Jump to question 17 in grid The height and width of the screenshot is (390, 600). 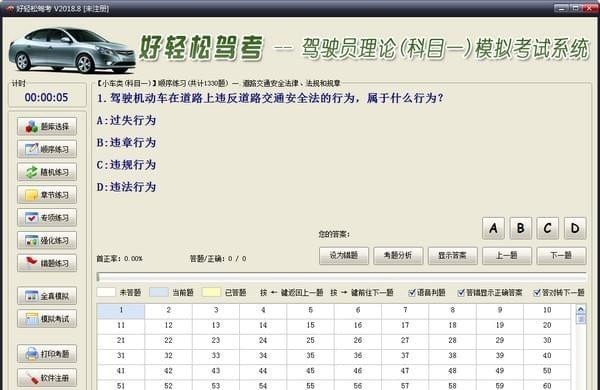tap(405, 326)
